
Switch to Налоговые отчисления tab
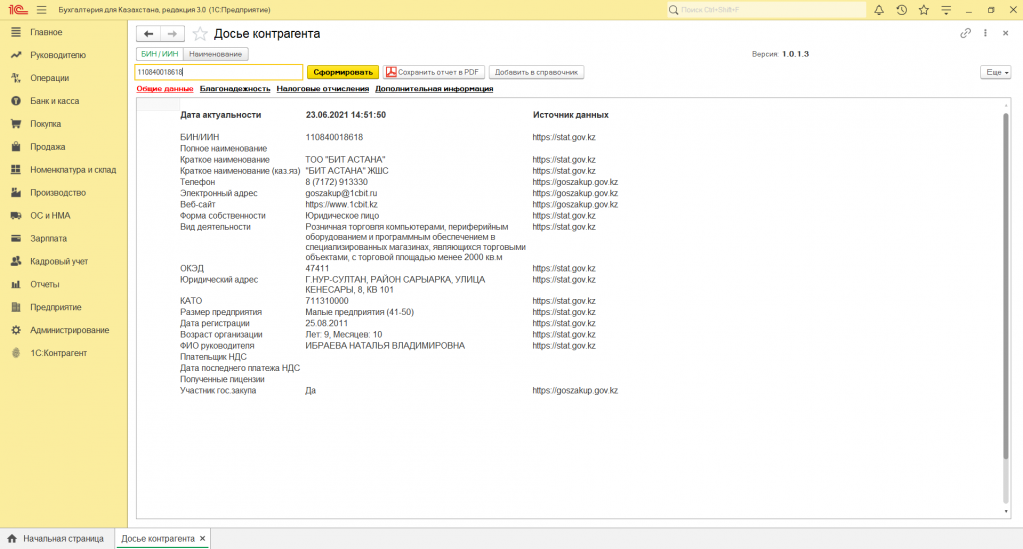322,89
